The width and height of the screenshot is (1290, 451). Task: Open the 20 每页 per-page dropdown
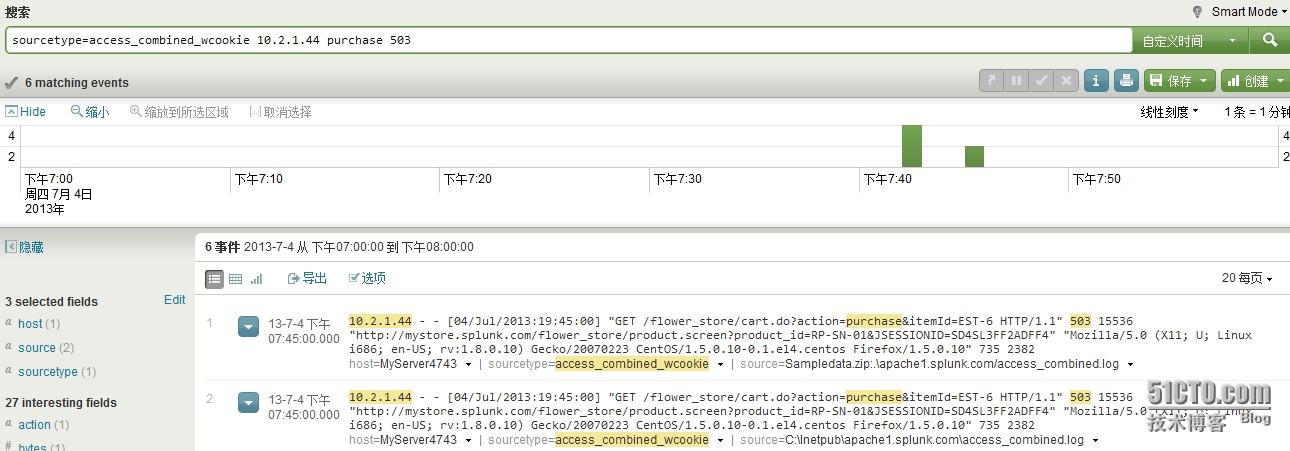(1247, 279)
